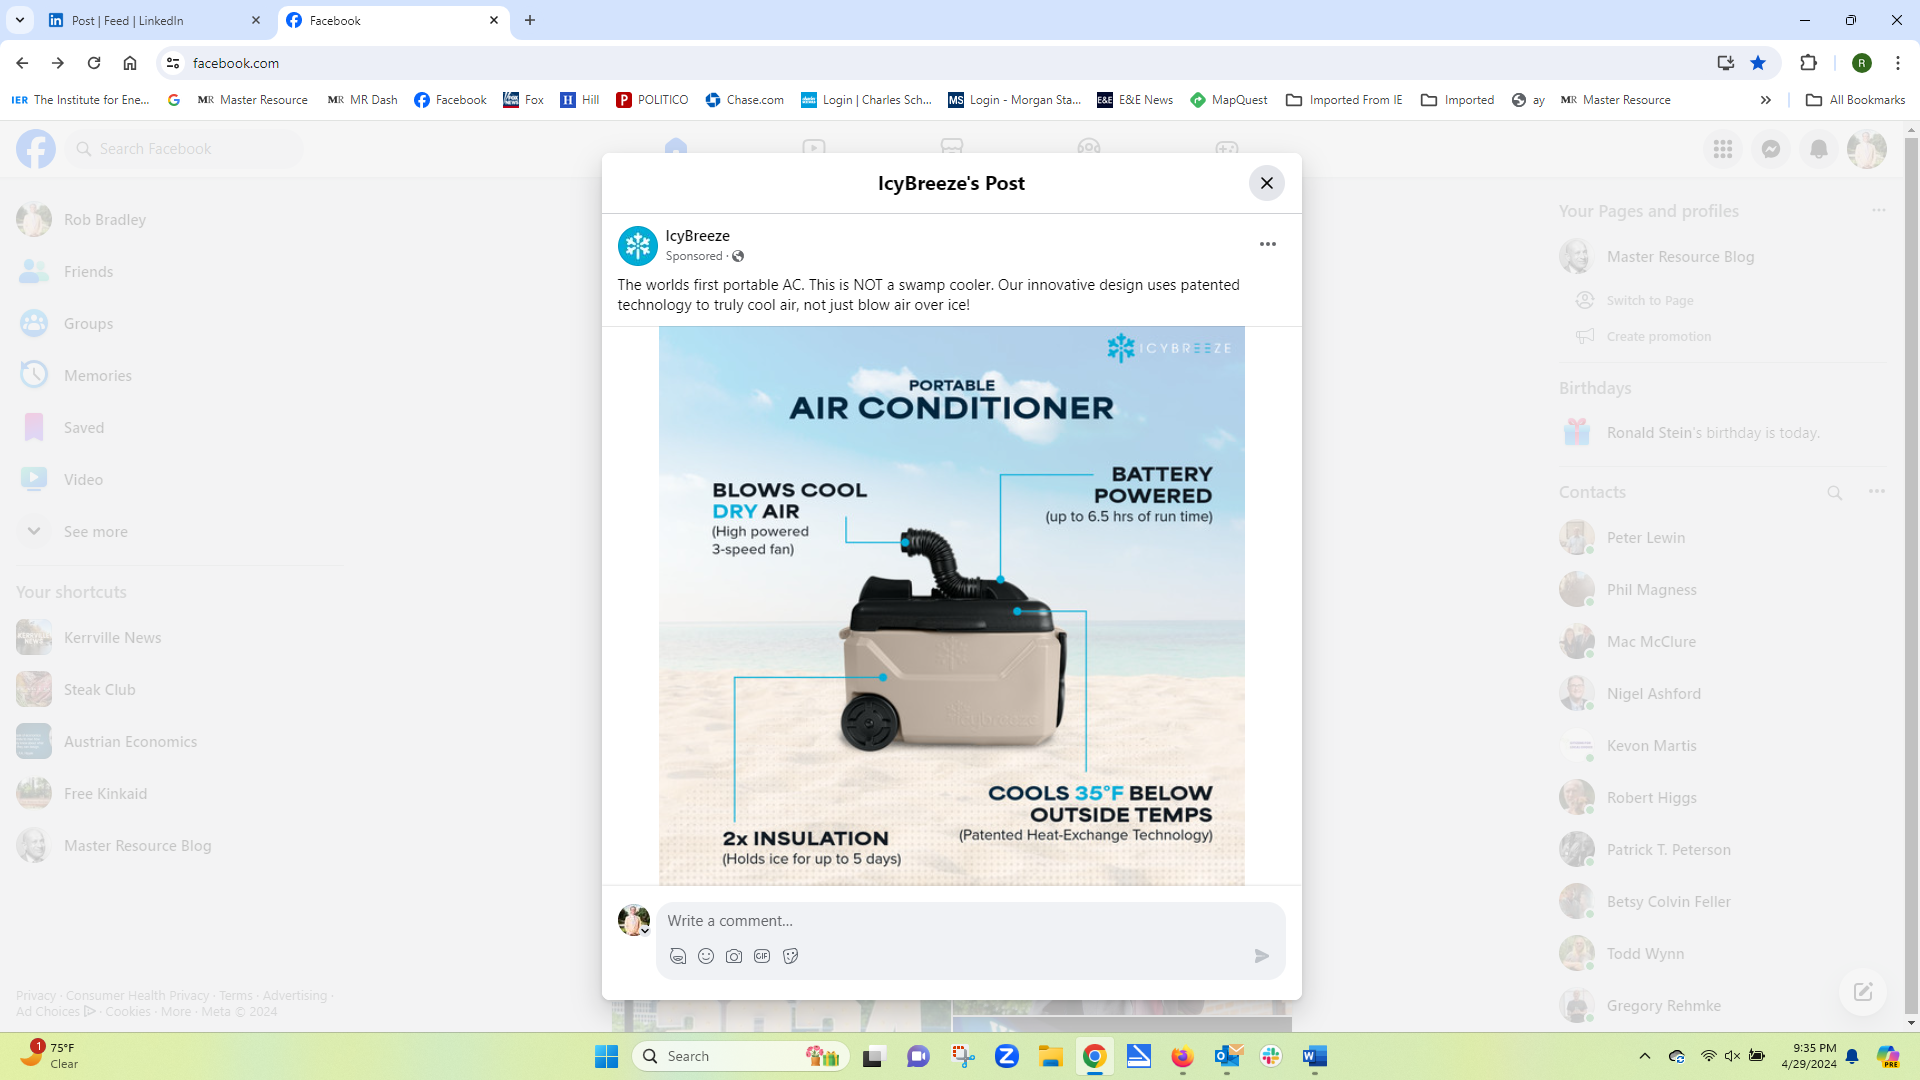Select the Facebook browser tab

393,20
